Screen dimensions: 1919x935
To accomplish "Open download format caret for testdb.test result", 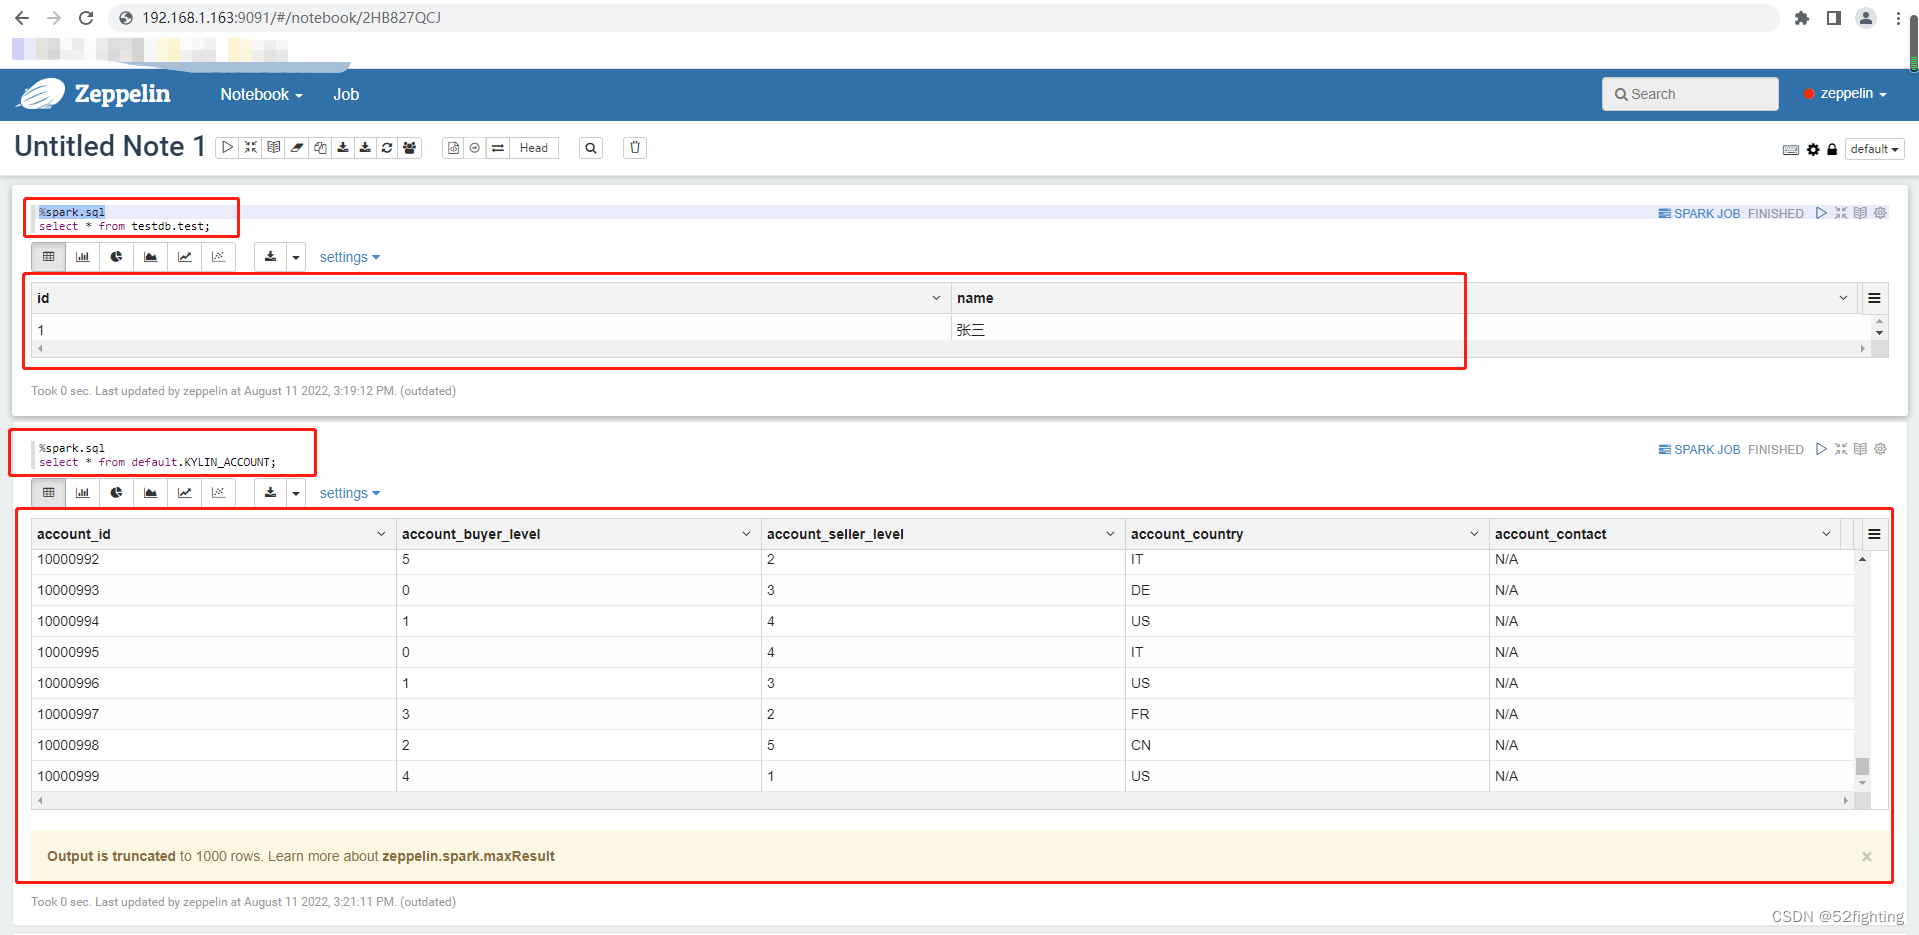I will coord(295,257).
